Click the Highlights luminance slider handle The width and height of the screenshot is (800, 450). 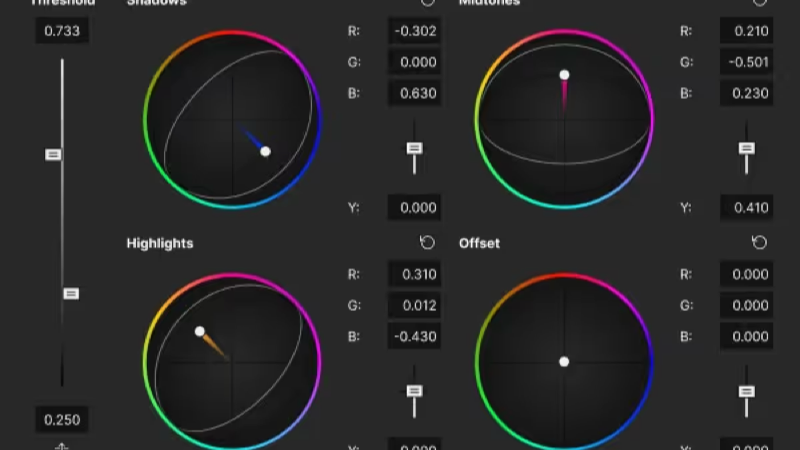click(x=414, y=391)
